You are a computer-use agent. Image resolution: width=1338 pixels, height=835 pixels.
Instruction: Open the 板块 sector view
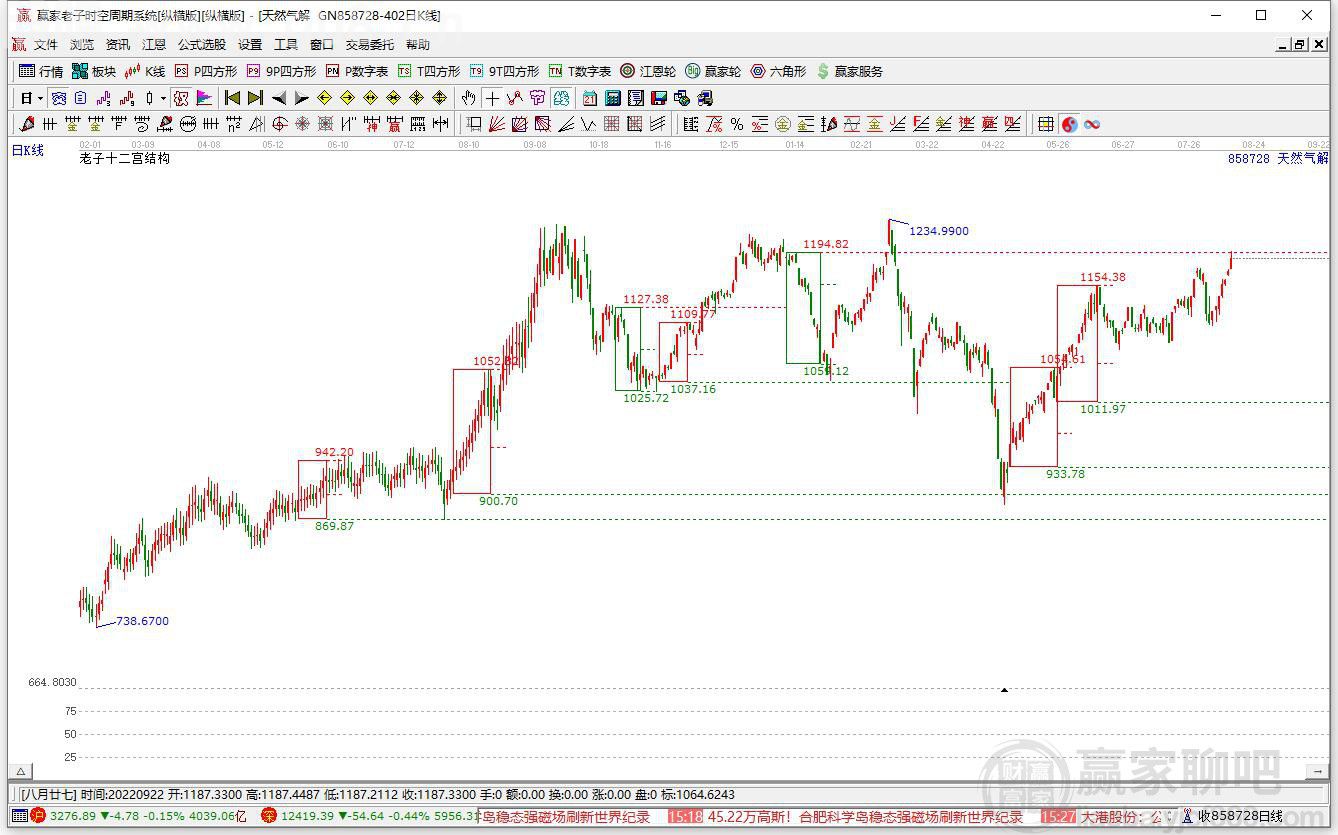pos(94,71)
